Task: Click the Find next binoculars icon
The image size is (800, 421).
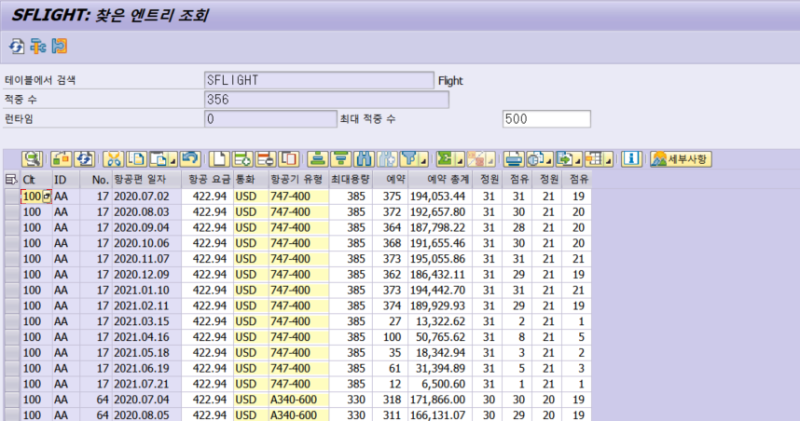Action: (x=387, y=159)
